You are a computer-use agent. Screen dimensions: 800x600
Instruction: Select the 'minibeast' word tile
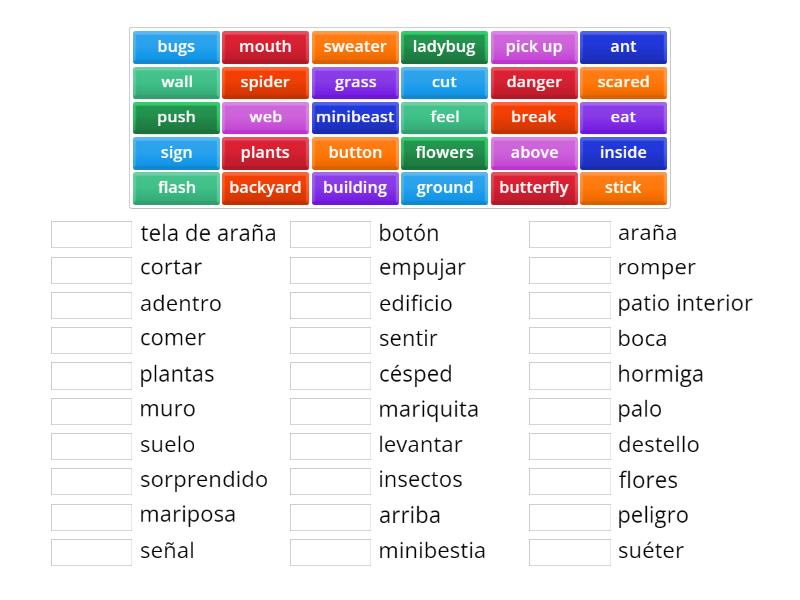[355, 117]
